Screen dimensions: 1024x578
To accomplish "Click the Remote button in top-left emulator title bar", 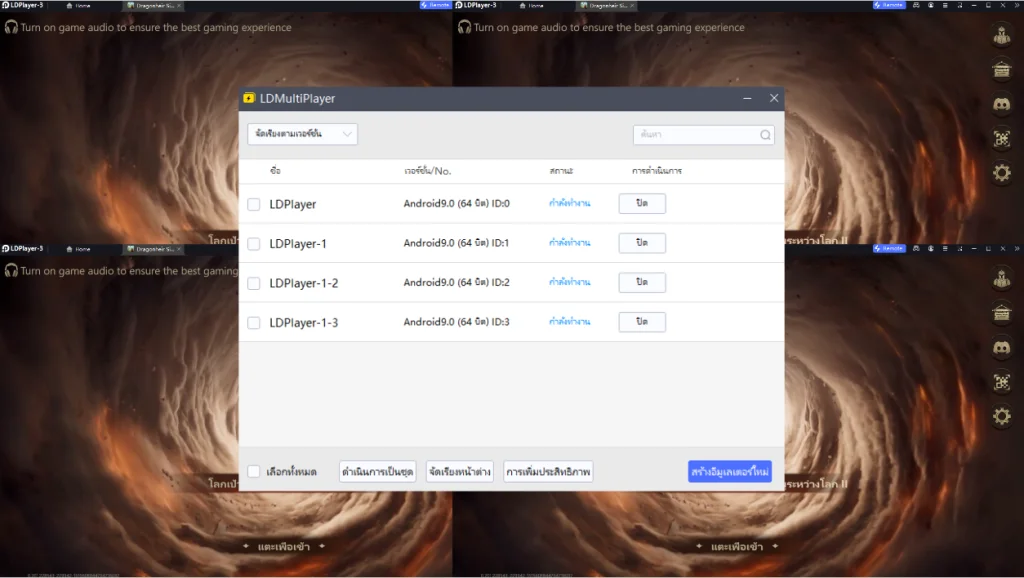I will point(435,5).
